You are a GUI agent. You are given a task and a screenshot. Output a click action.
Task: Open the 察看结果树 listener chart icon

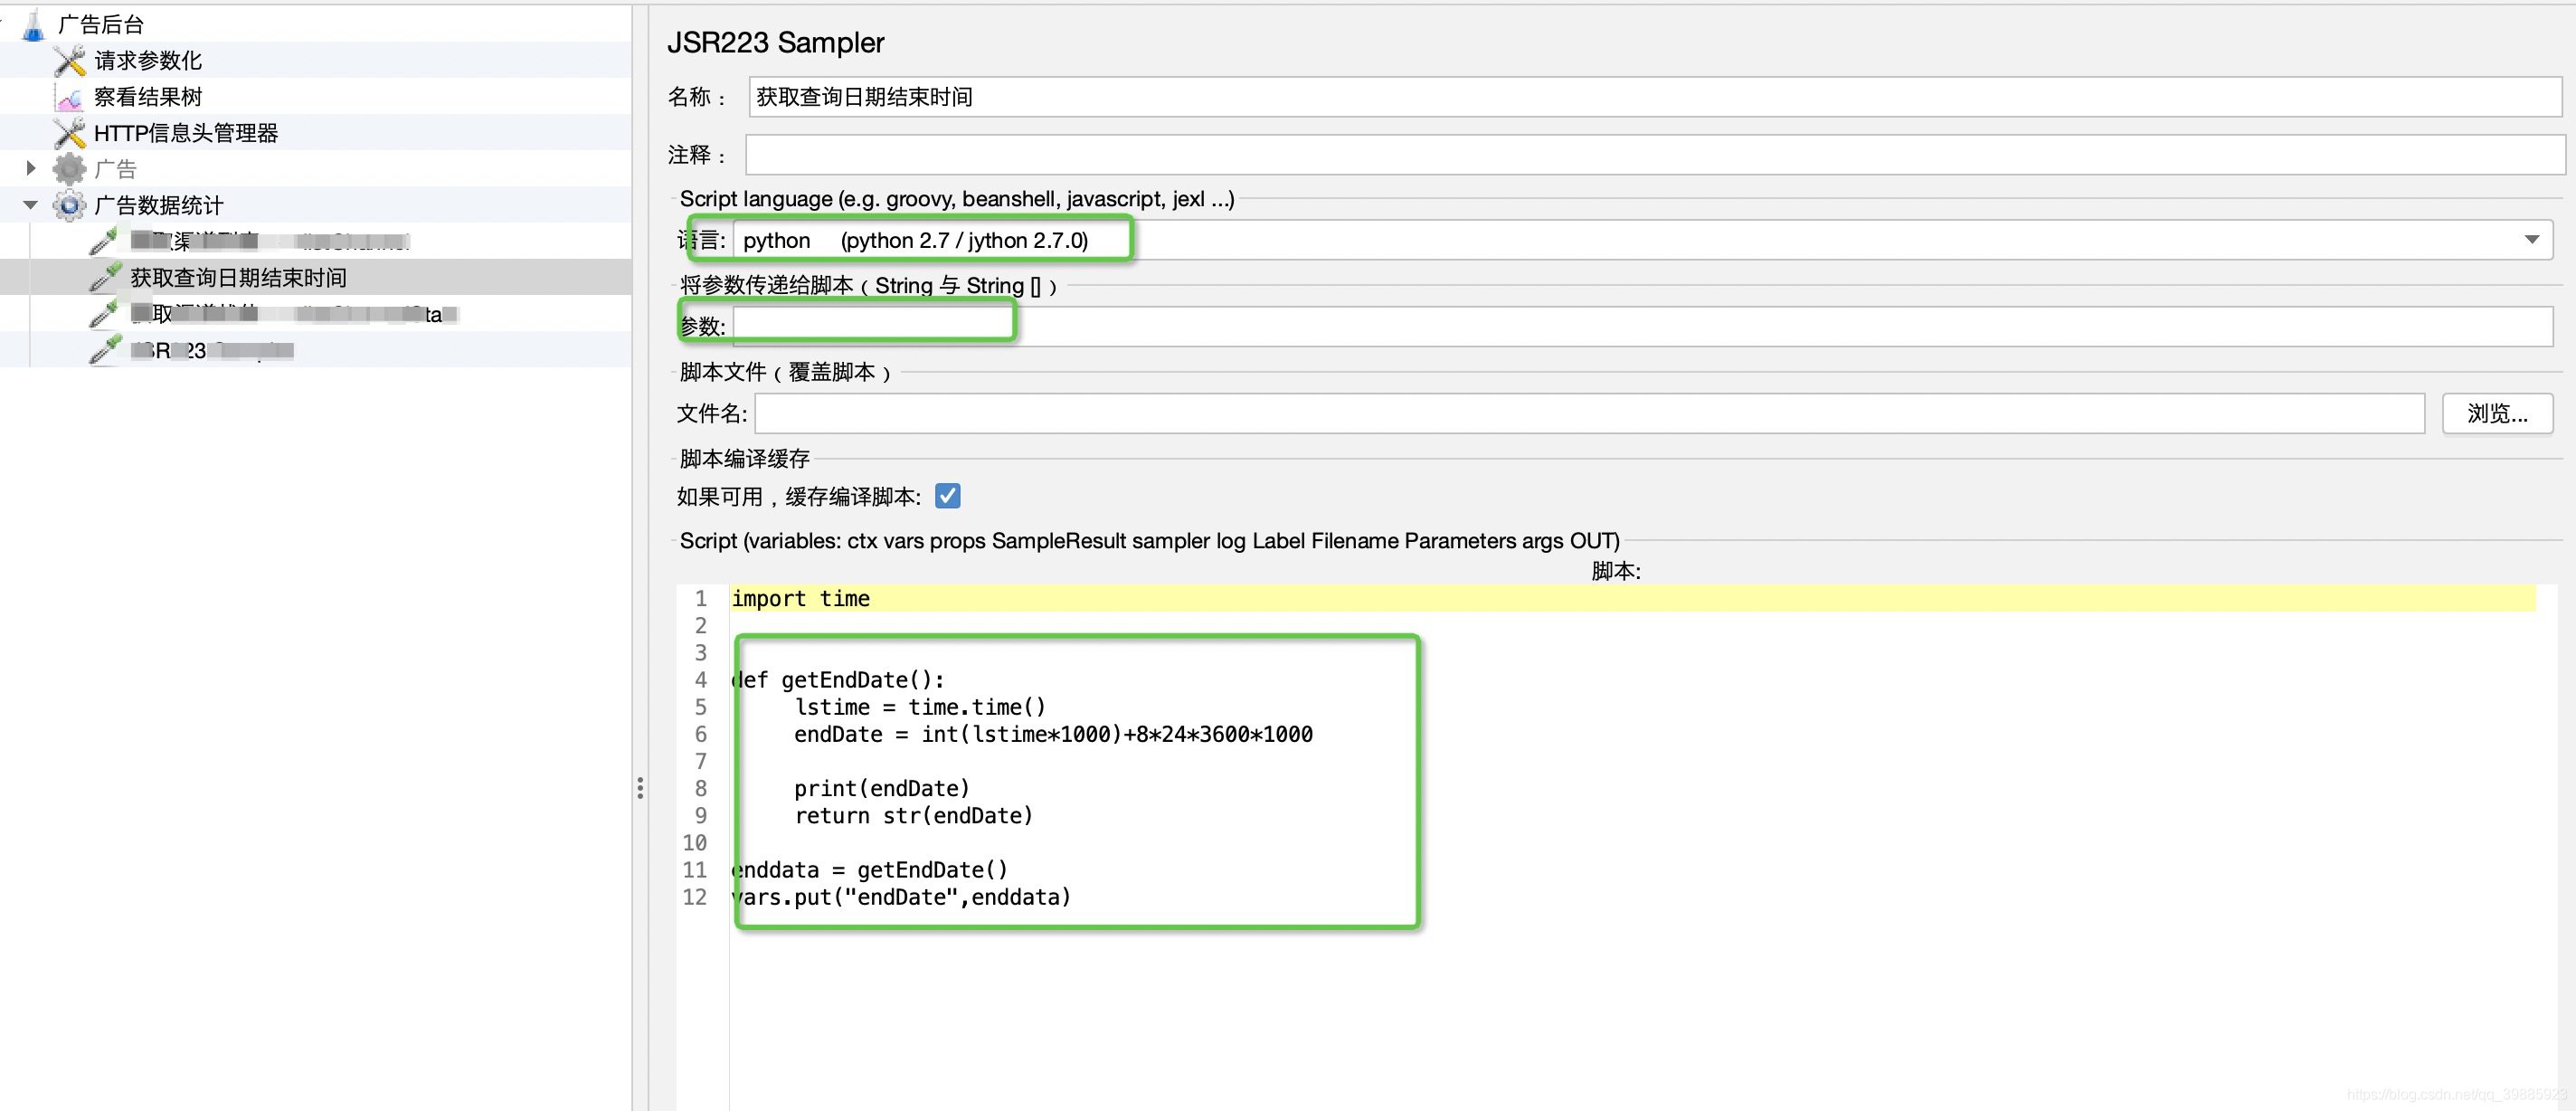[x=67, y=96]
